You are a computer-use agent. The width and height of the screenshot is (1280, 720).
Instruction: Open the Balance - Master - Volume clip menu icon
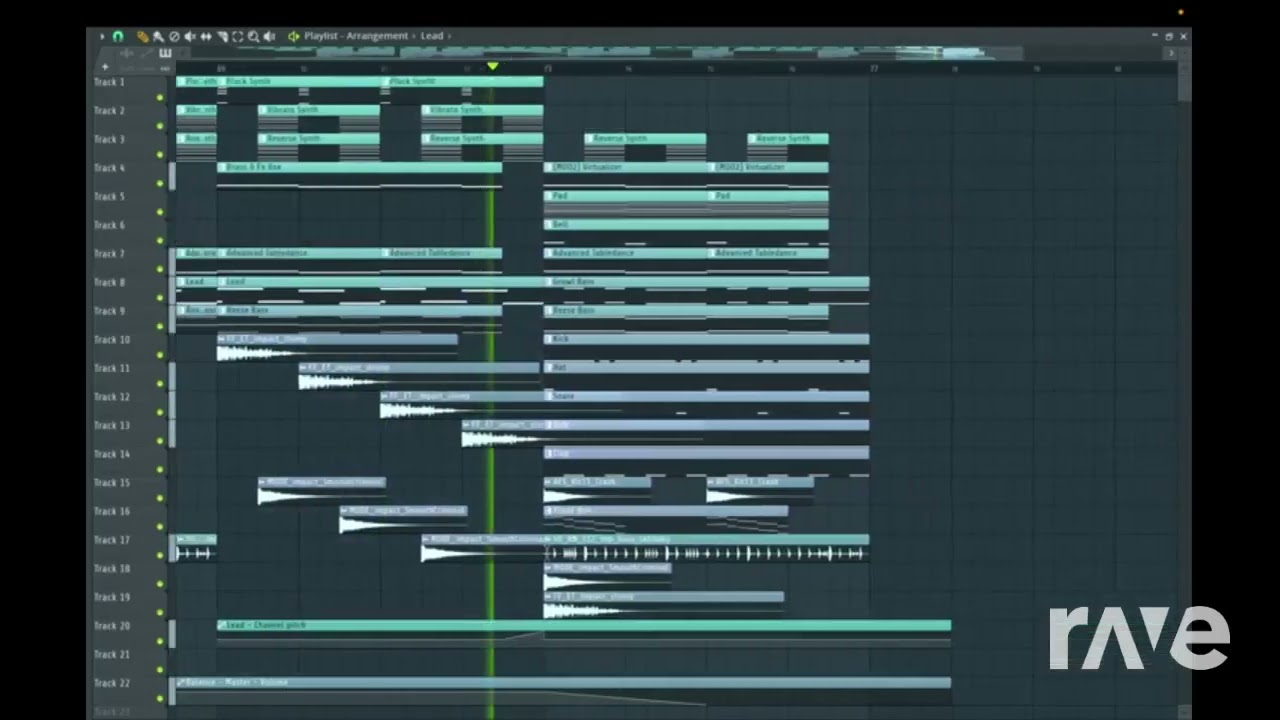(x=181, y=682)
